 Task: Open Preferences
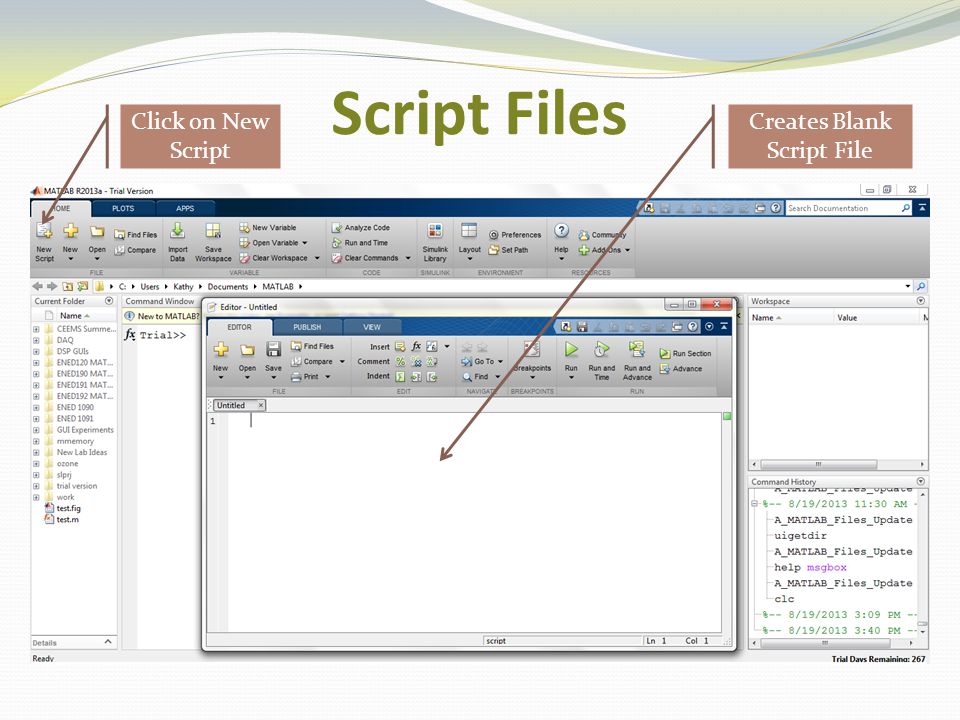515,234
